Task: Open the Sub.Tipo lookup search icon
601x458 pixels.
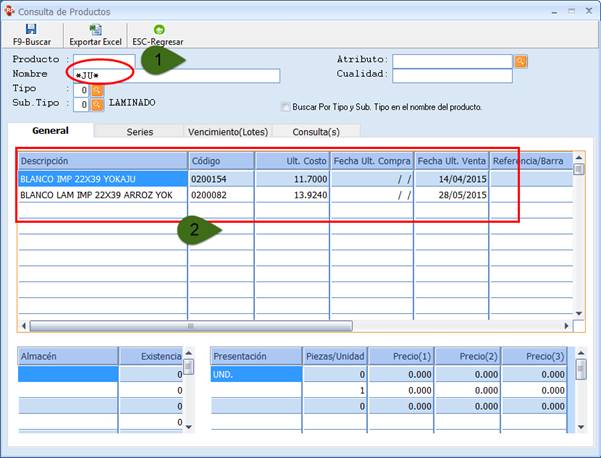Action: pyautogui.click(x=97, y=104)
